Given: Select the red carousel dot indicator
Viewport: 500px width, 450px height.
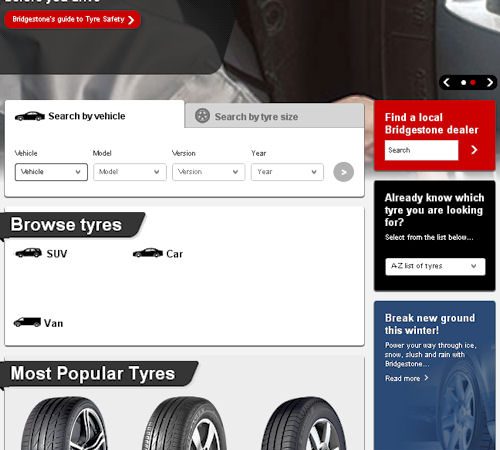Looking at the screenshot, I should (473, 83).
